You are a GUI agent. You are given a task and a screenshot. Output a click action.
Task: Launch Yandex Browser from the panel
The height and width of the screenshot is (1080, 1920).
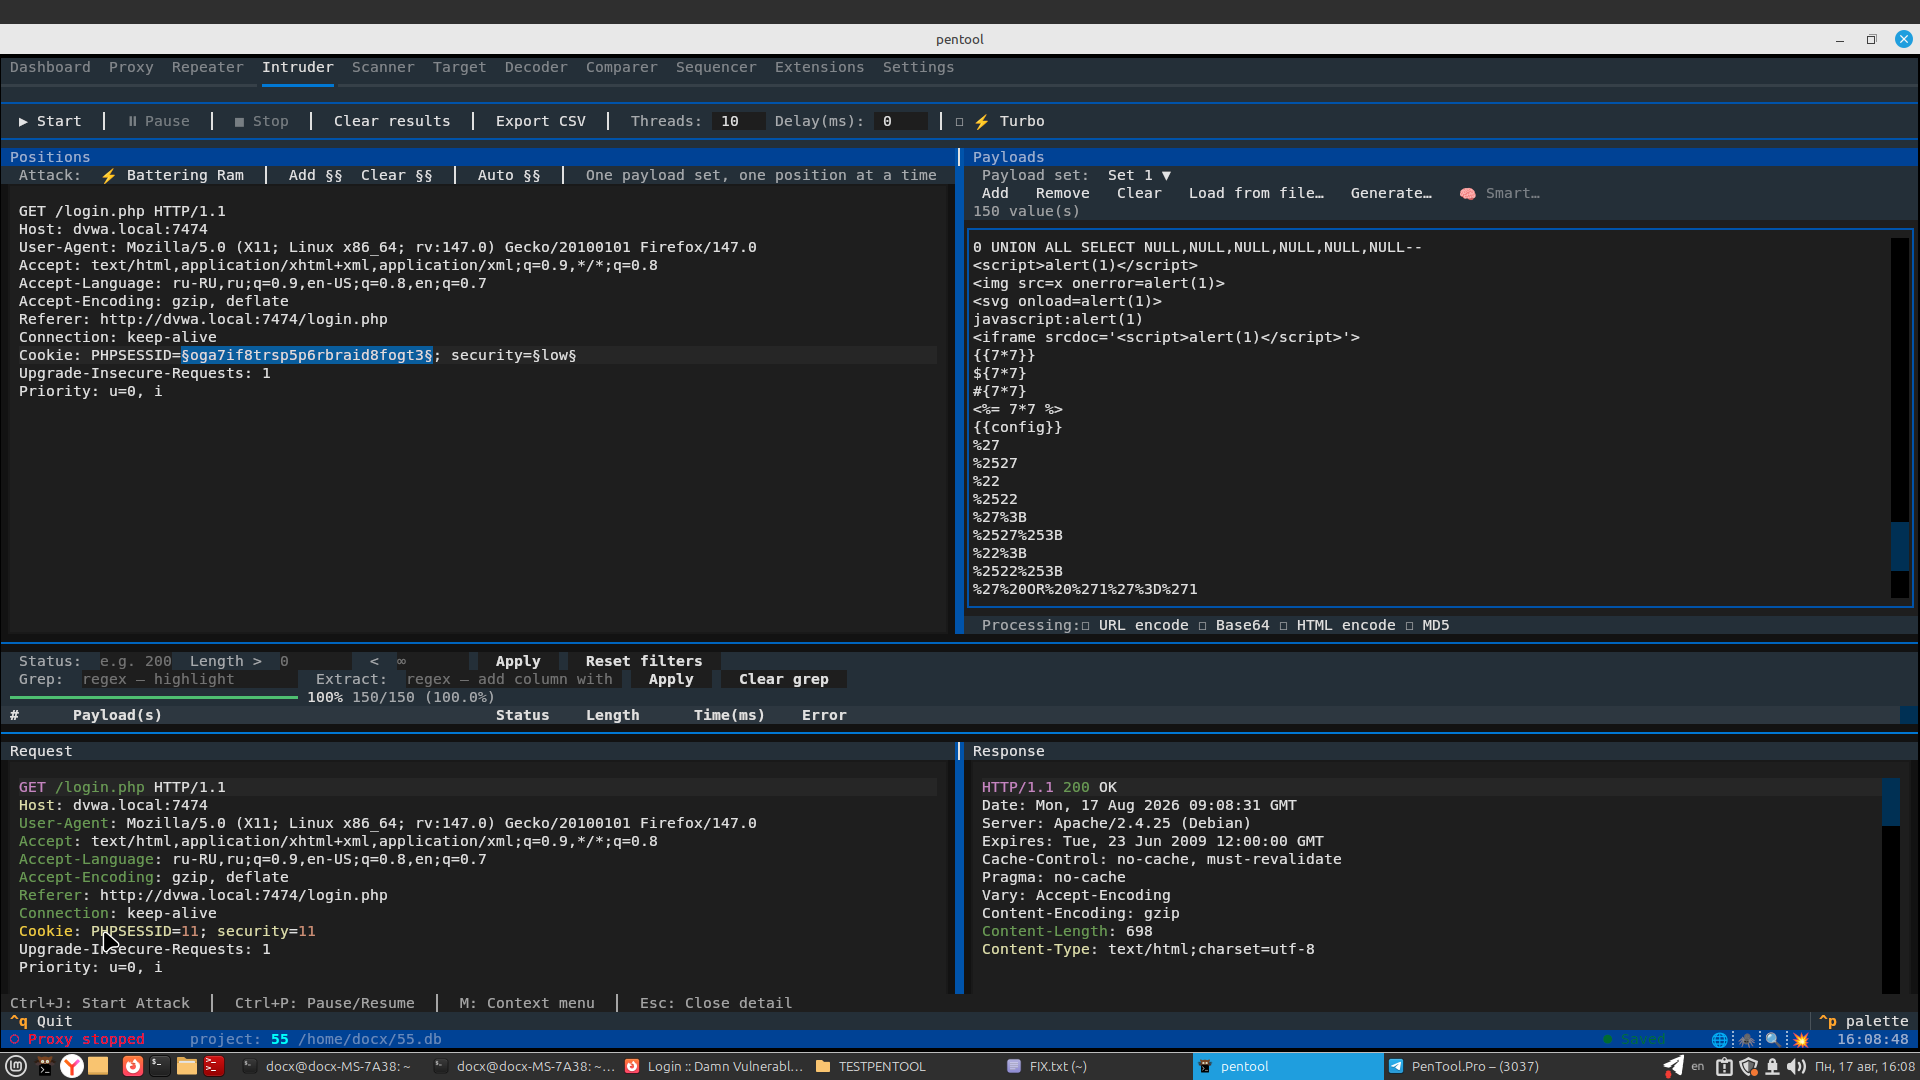72,1066
